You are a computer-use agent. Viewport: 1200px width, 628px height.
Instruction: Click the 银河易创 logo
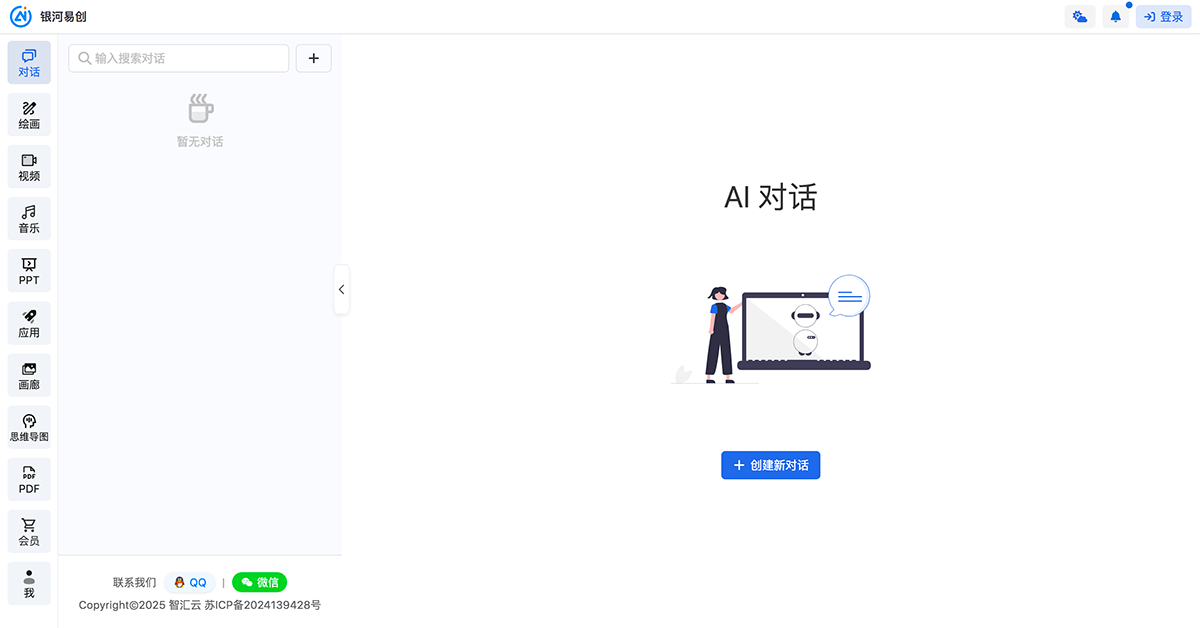point(48,16)
